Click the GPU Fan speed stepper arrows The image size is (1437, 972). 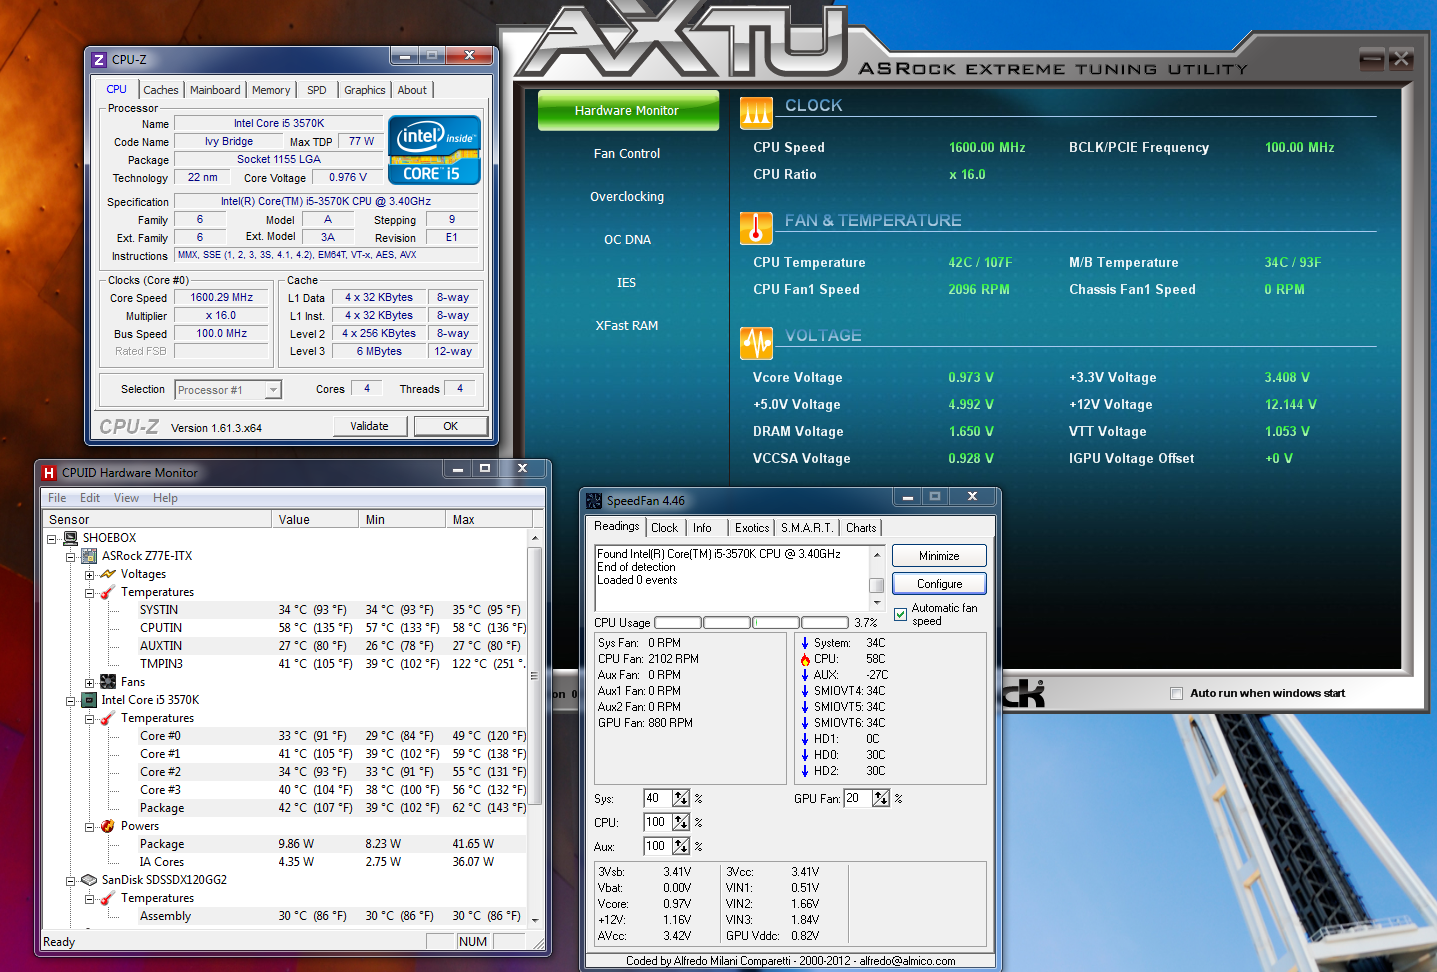881,798
